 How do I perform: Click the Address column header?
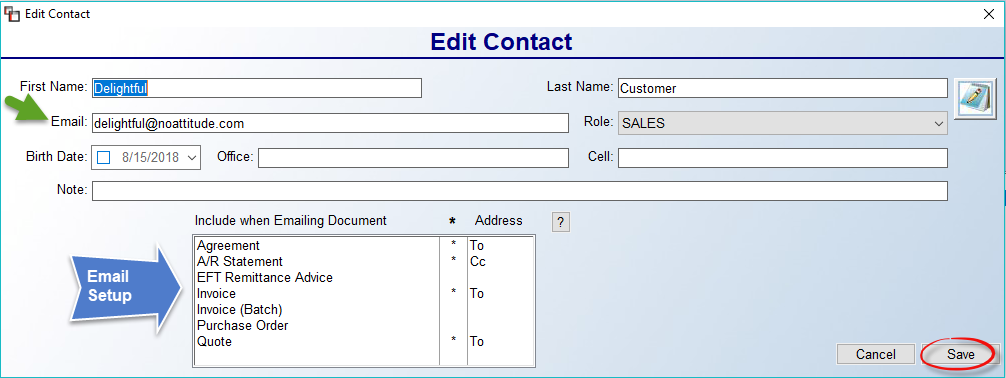499,221
